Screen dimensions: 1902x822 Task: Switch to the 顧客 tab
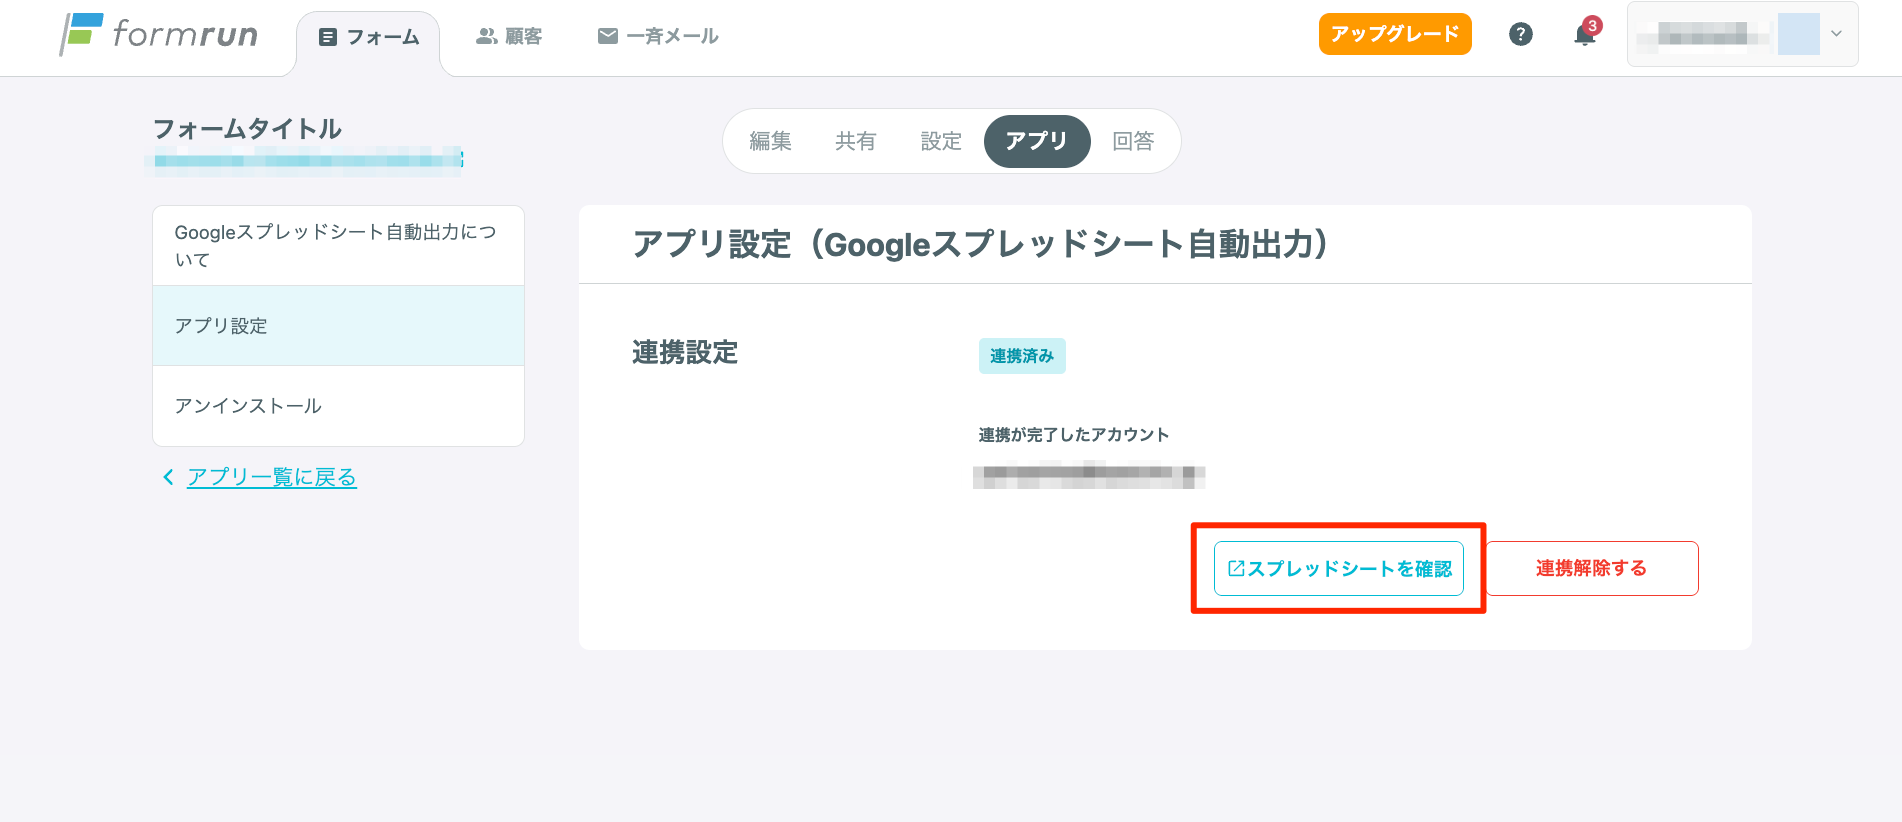pyautogui.click(x=509, y=37)
